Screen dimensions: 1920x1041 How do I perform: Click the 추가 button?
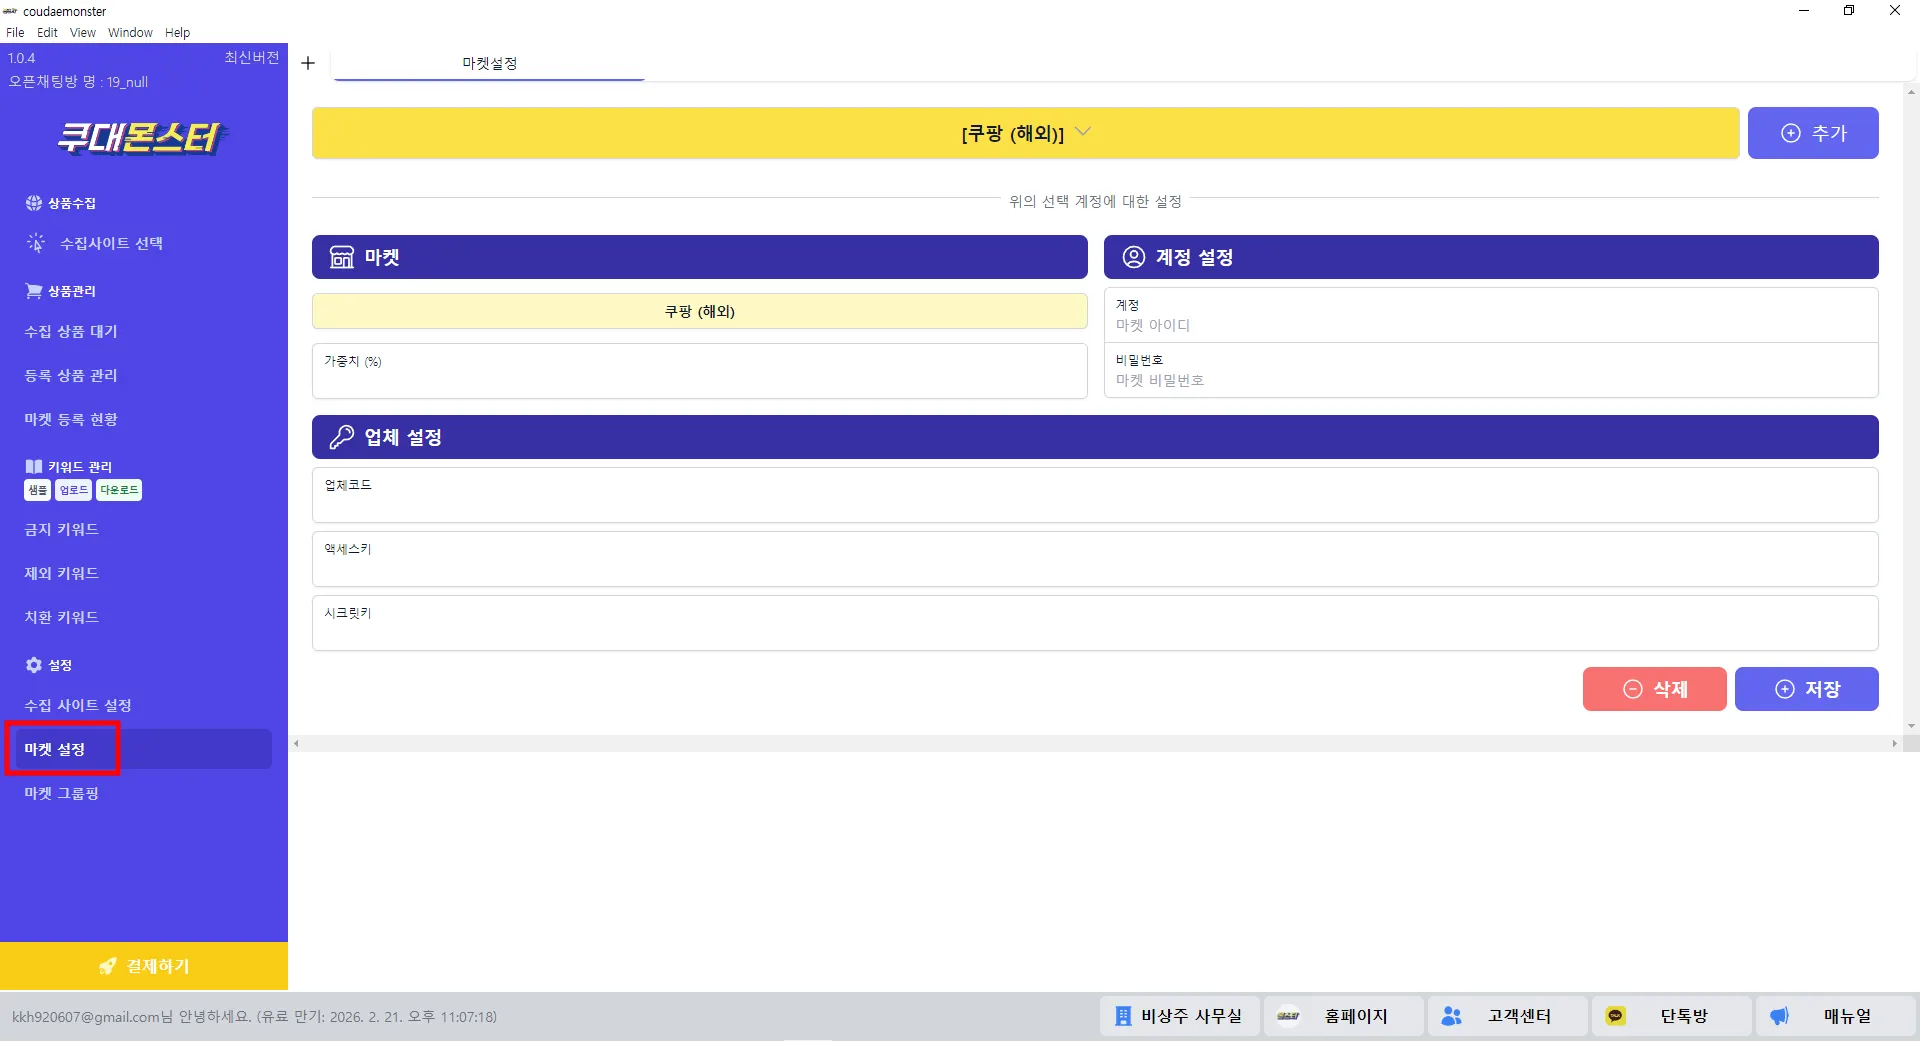coord(1813,133)
